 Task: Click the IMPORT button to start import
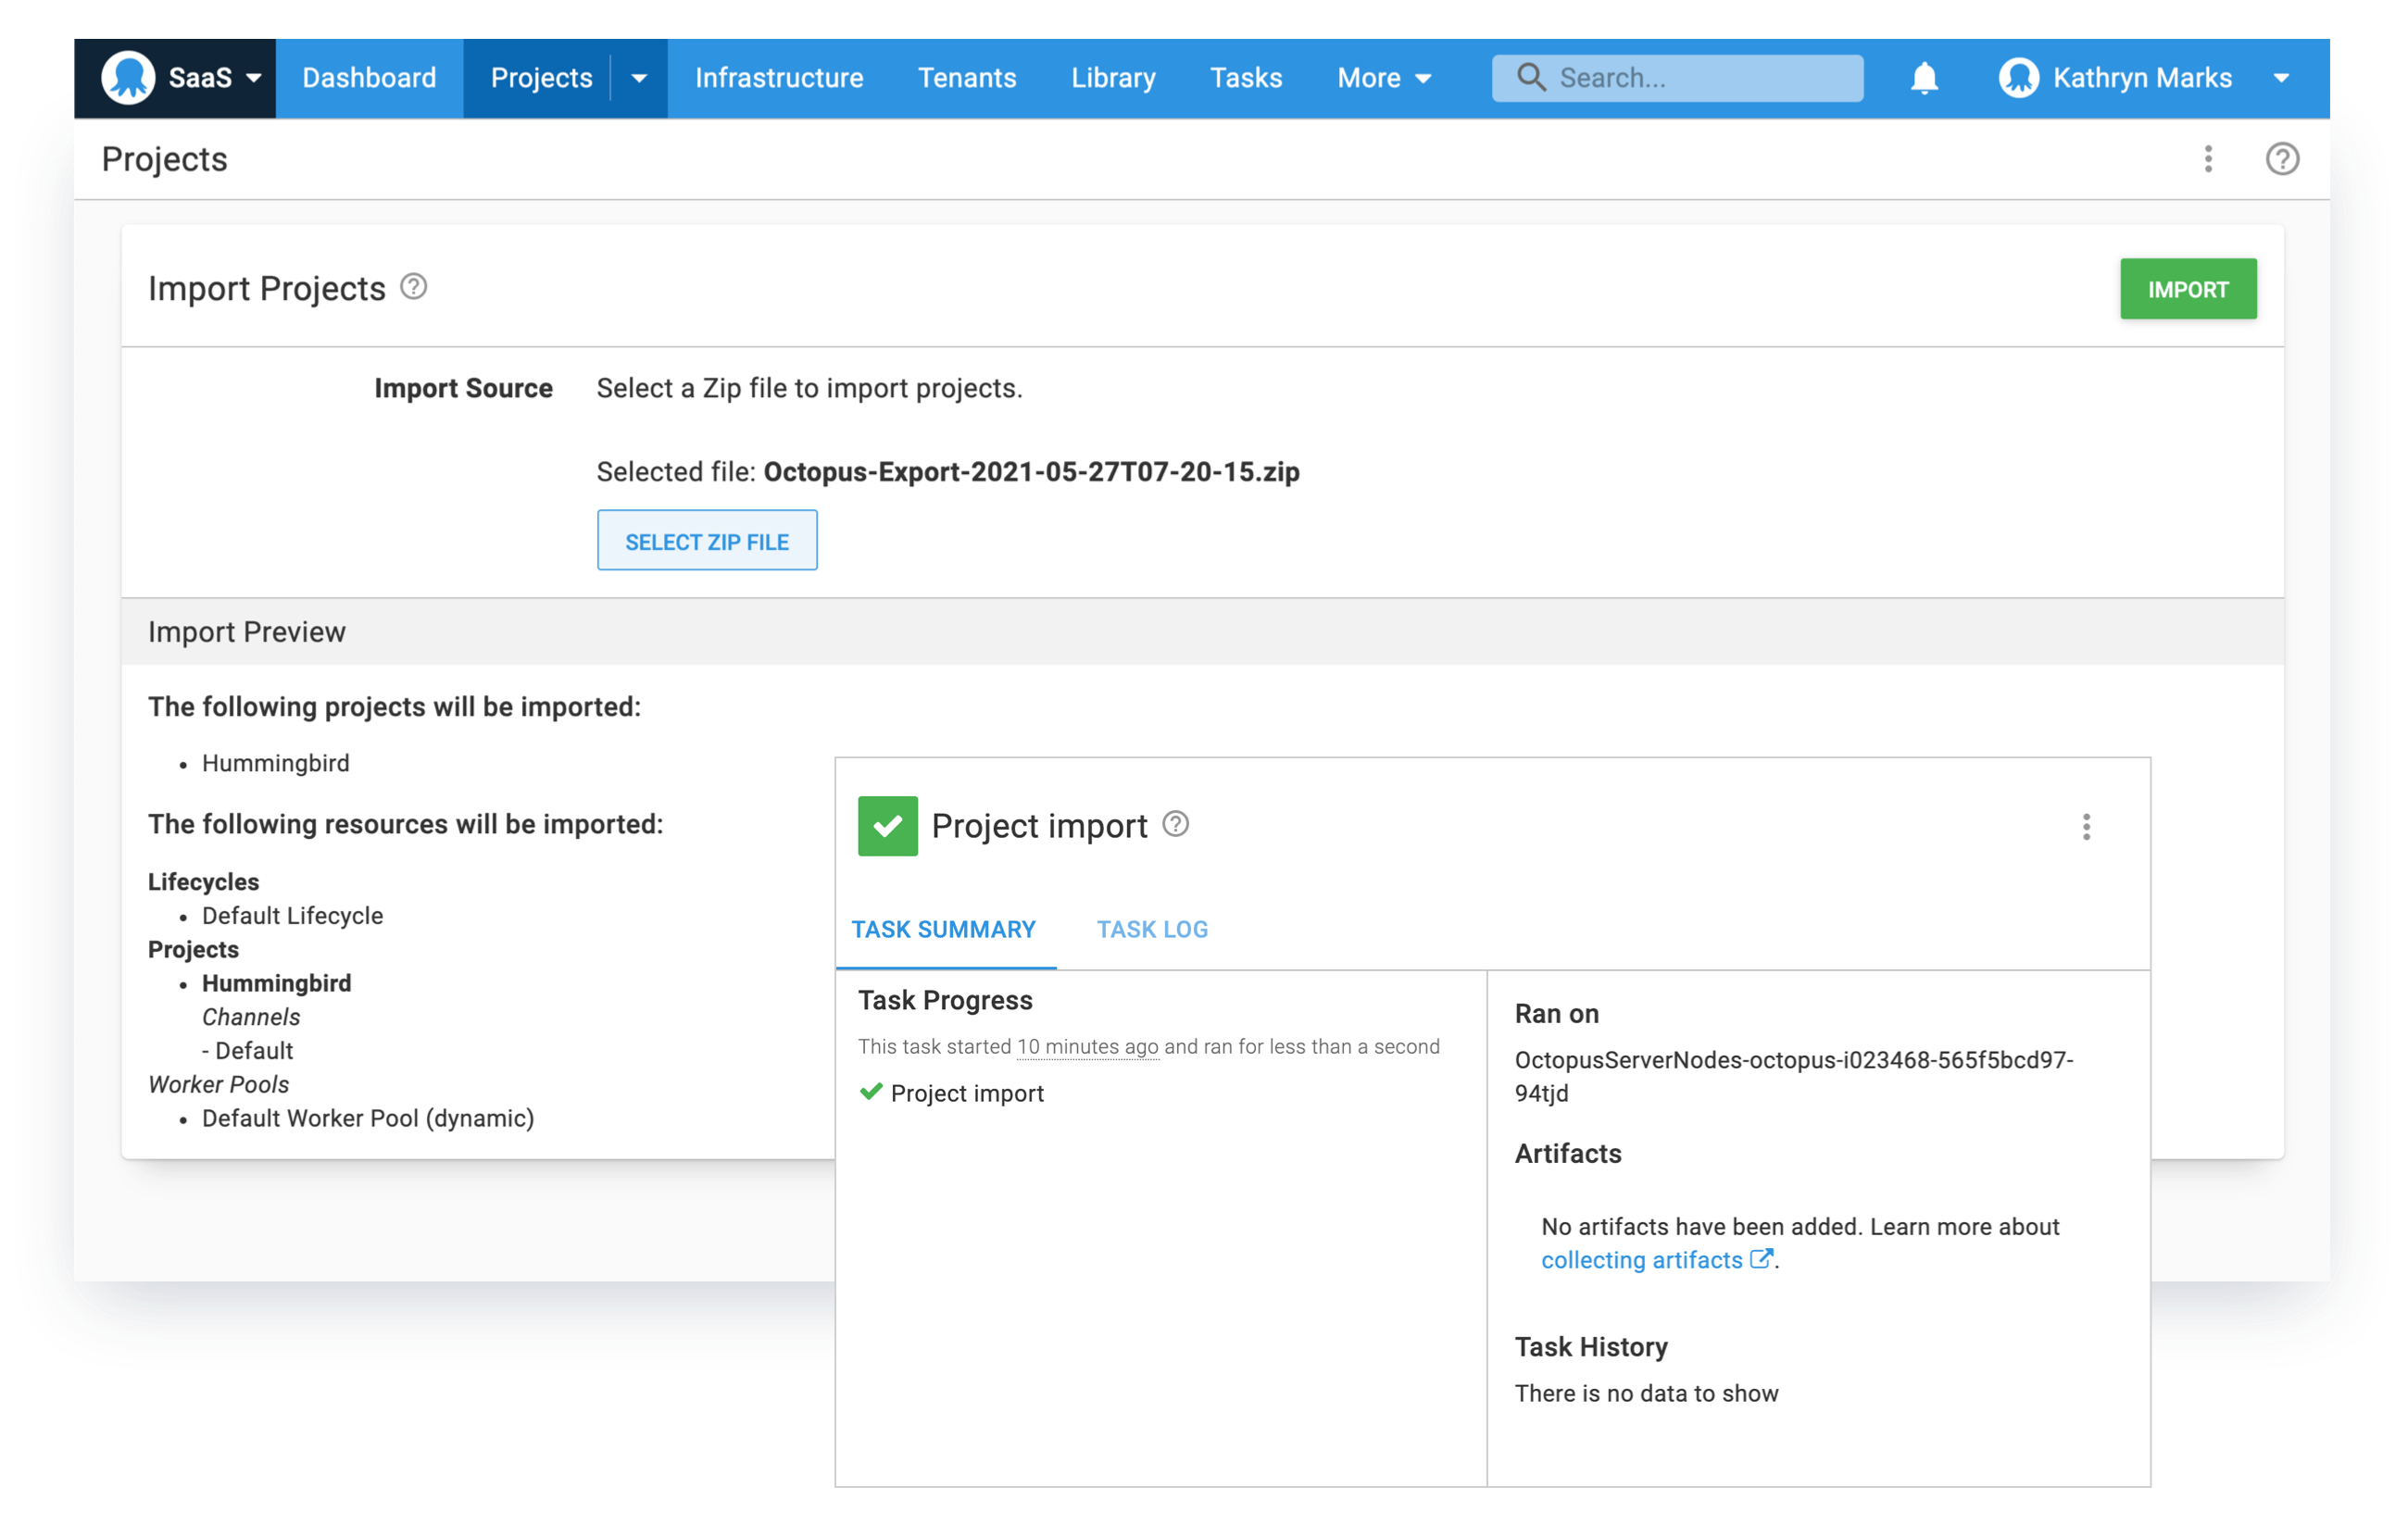2189,288
